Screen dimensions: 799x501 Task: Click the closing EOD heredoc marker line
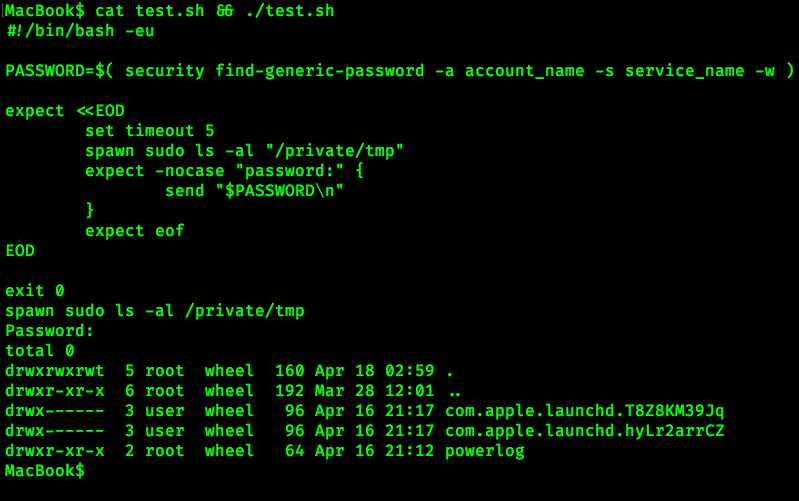pyautogui.click(x=20, y=250)
